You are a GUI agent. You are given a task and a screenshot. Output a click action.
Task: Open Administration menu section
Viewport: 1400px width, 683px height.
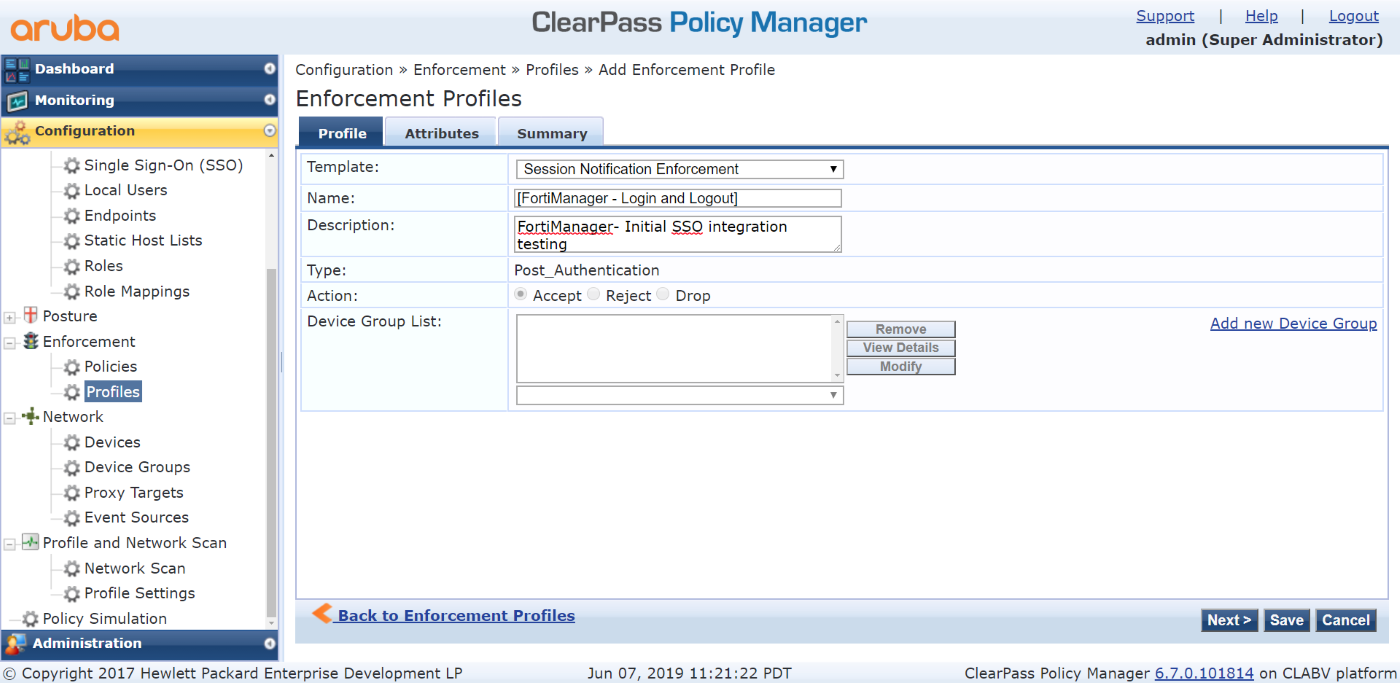[140, 644]
